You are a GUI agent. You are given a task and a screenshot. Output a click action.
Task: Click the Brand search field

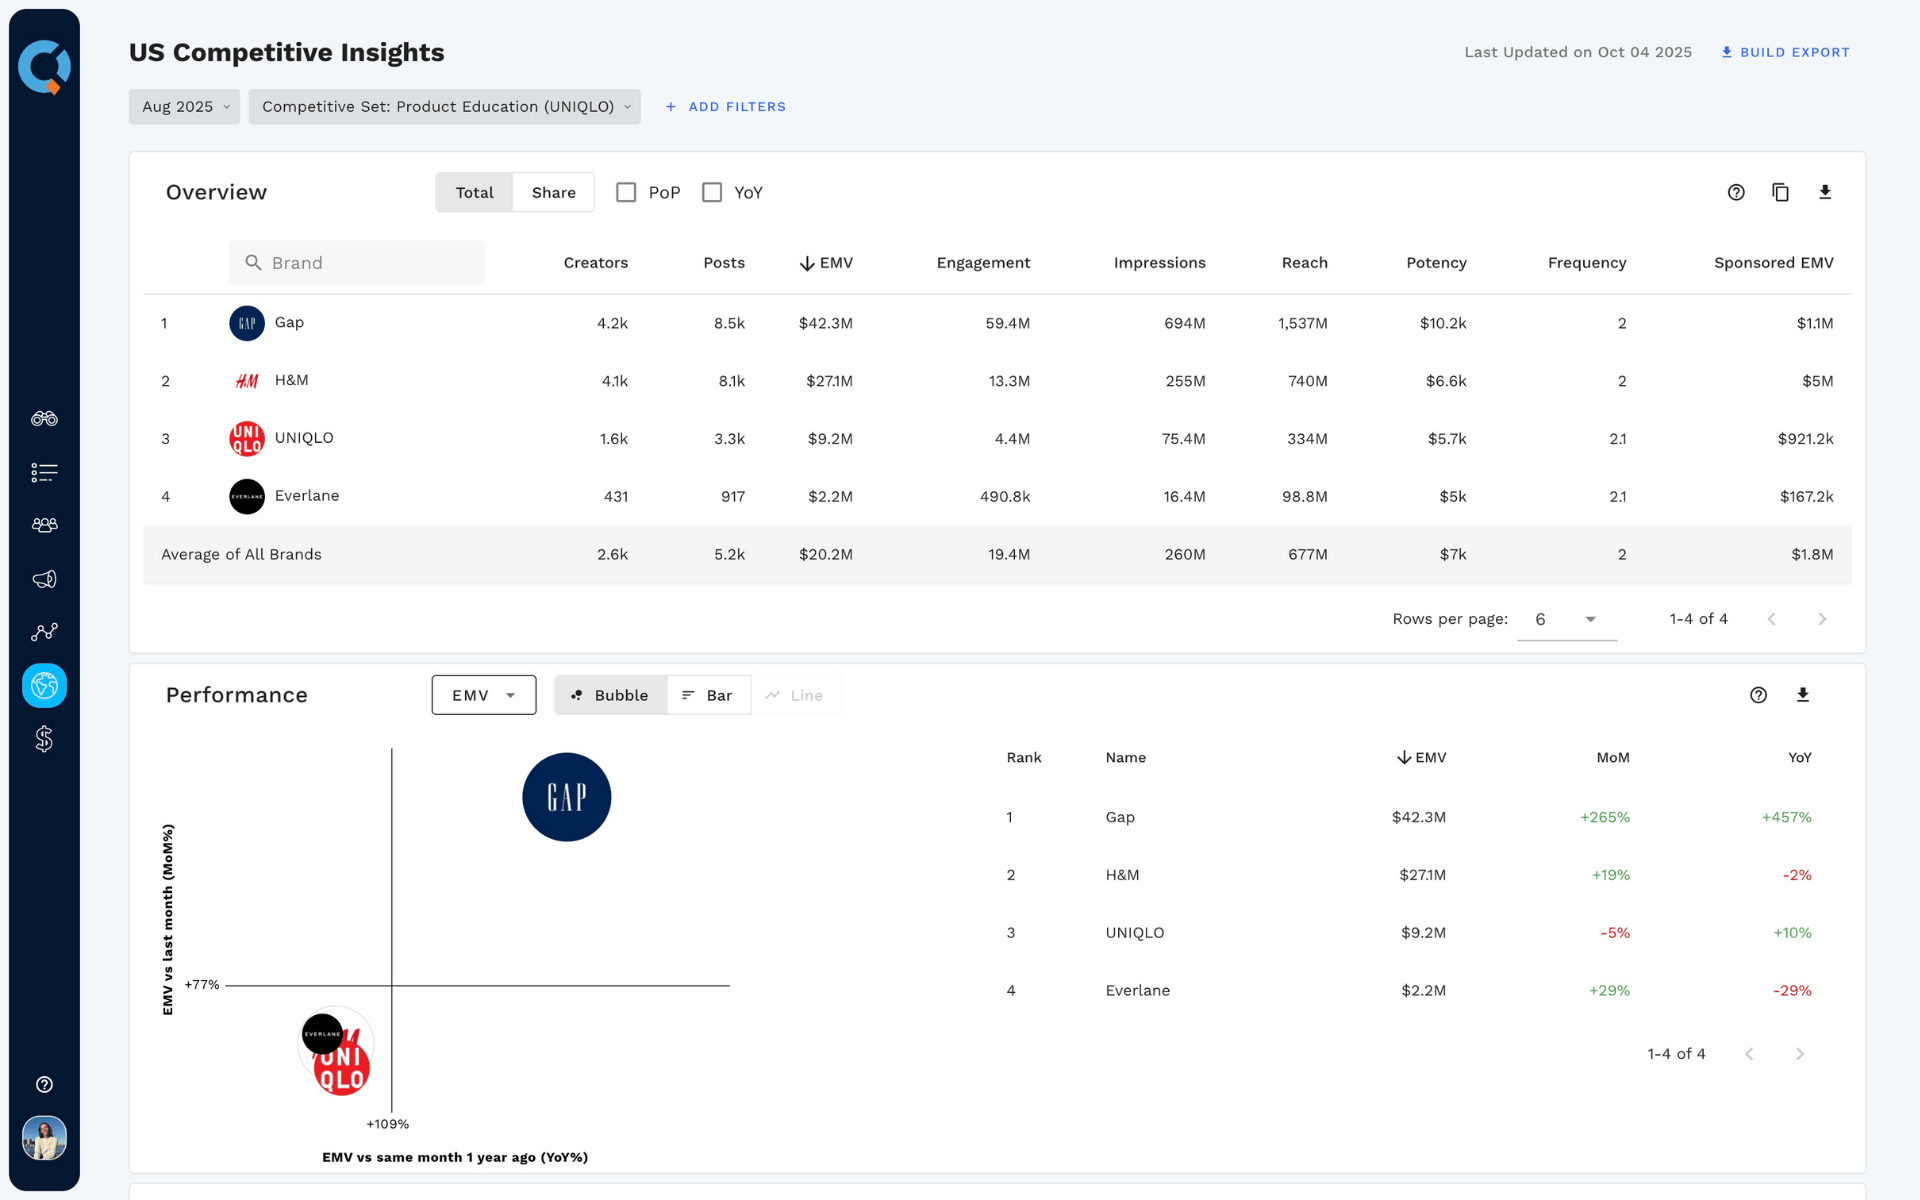(357, 262)
